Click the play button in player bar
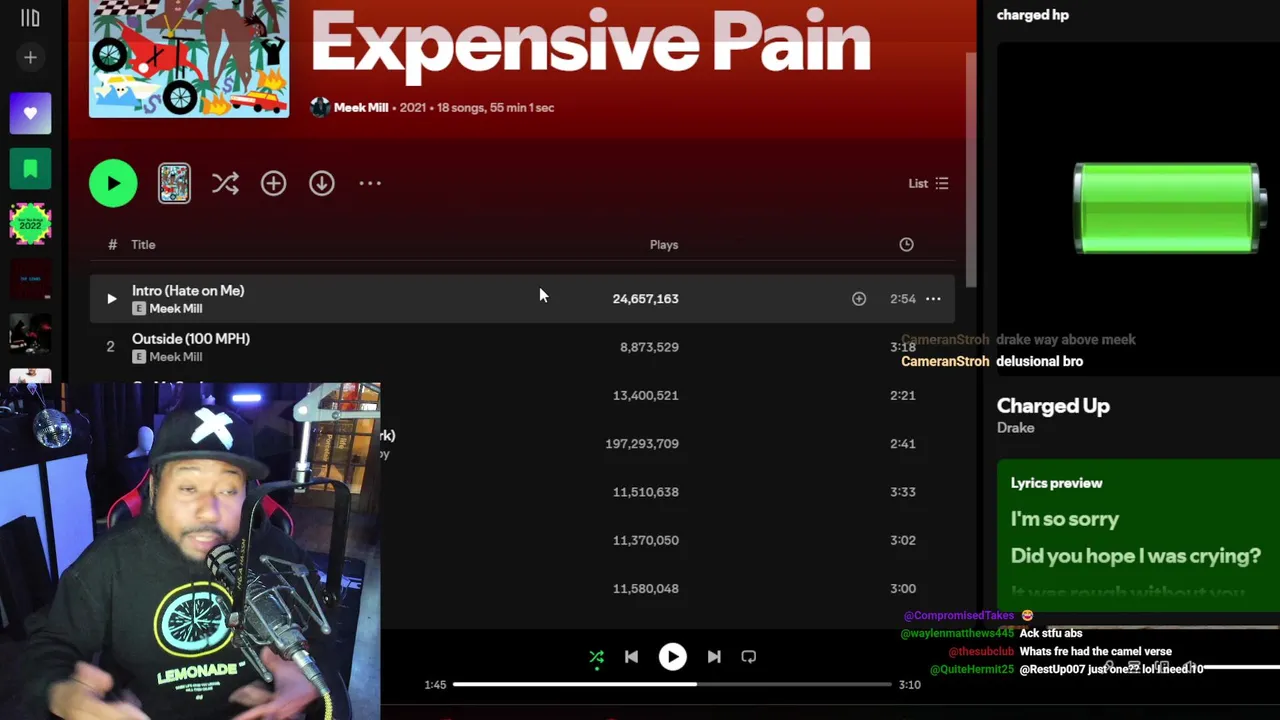1280x720 pixels. pyautogui.click(x=672, y=657)
